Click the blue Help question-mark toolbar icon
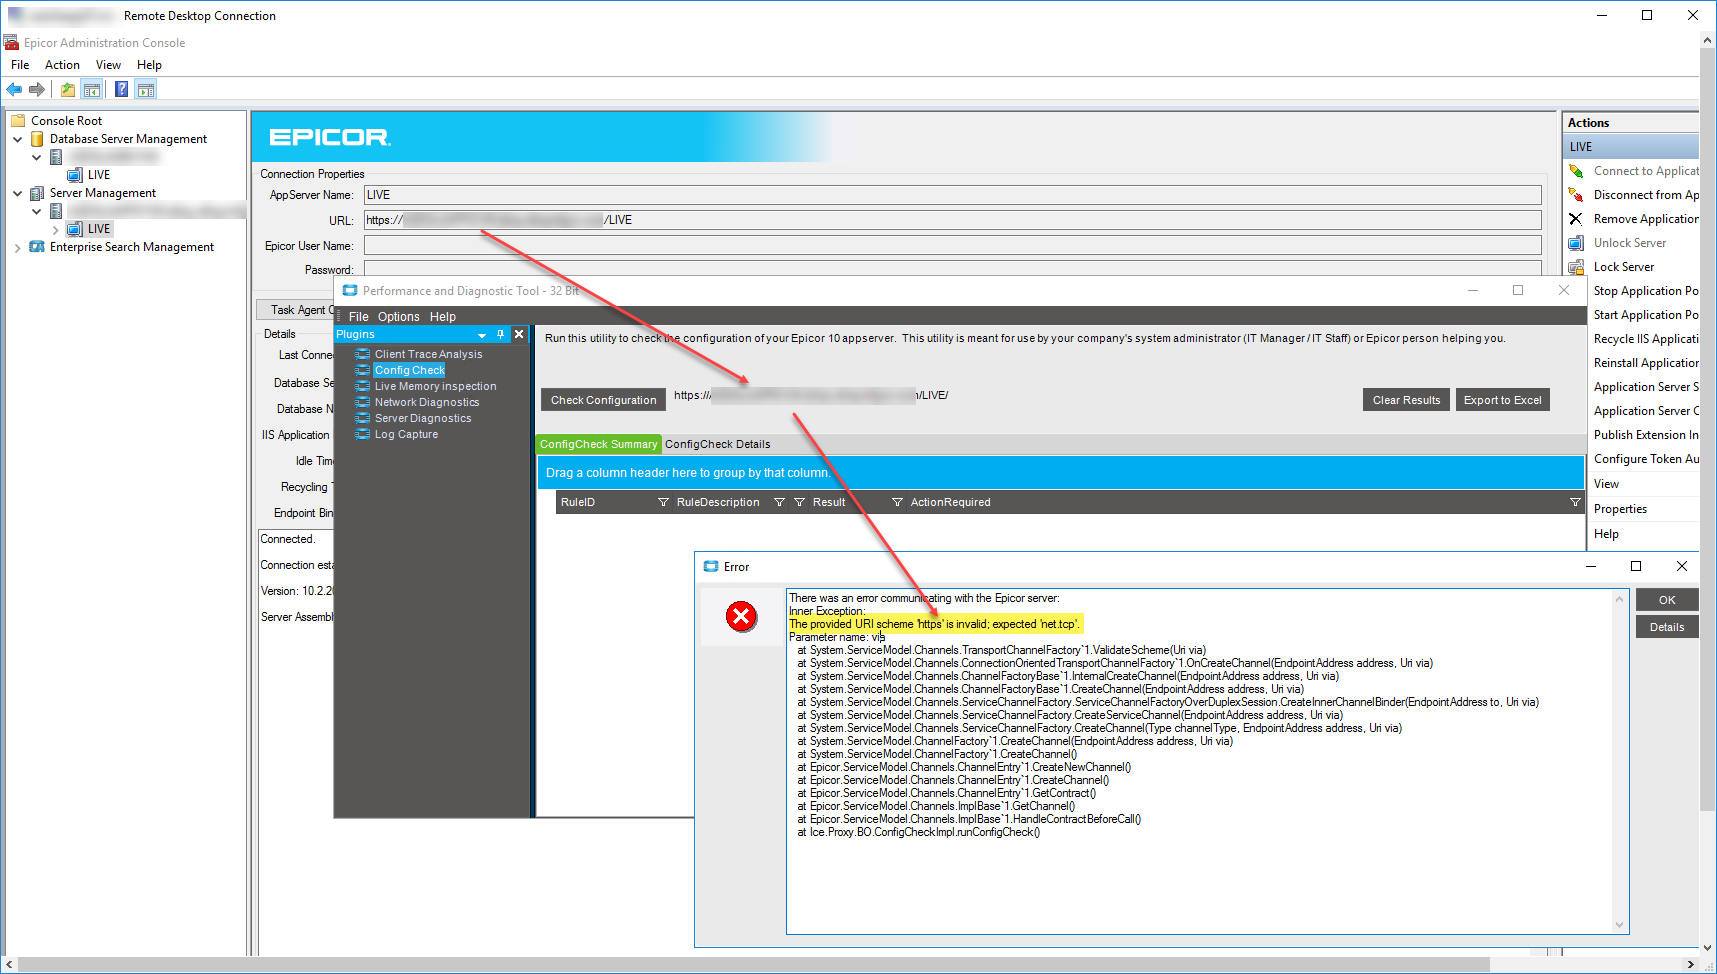Viewport: 1717px width, 974px height. pyautogui.click(x=121, y=90)
